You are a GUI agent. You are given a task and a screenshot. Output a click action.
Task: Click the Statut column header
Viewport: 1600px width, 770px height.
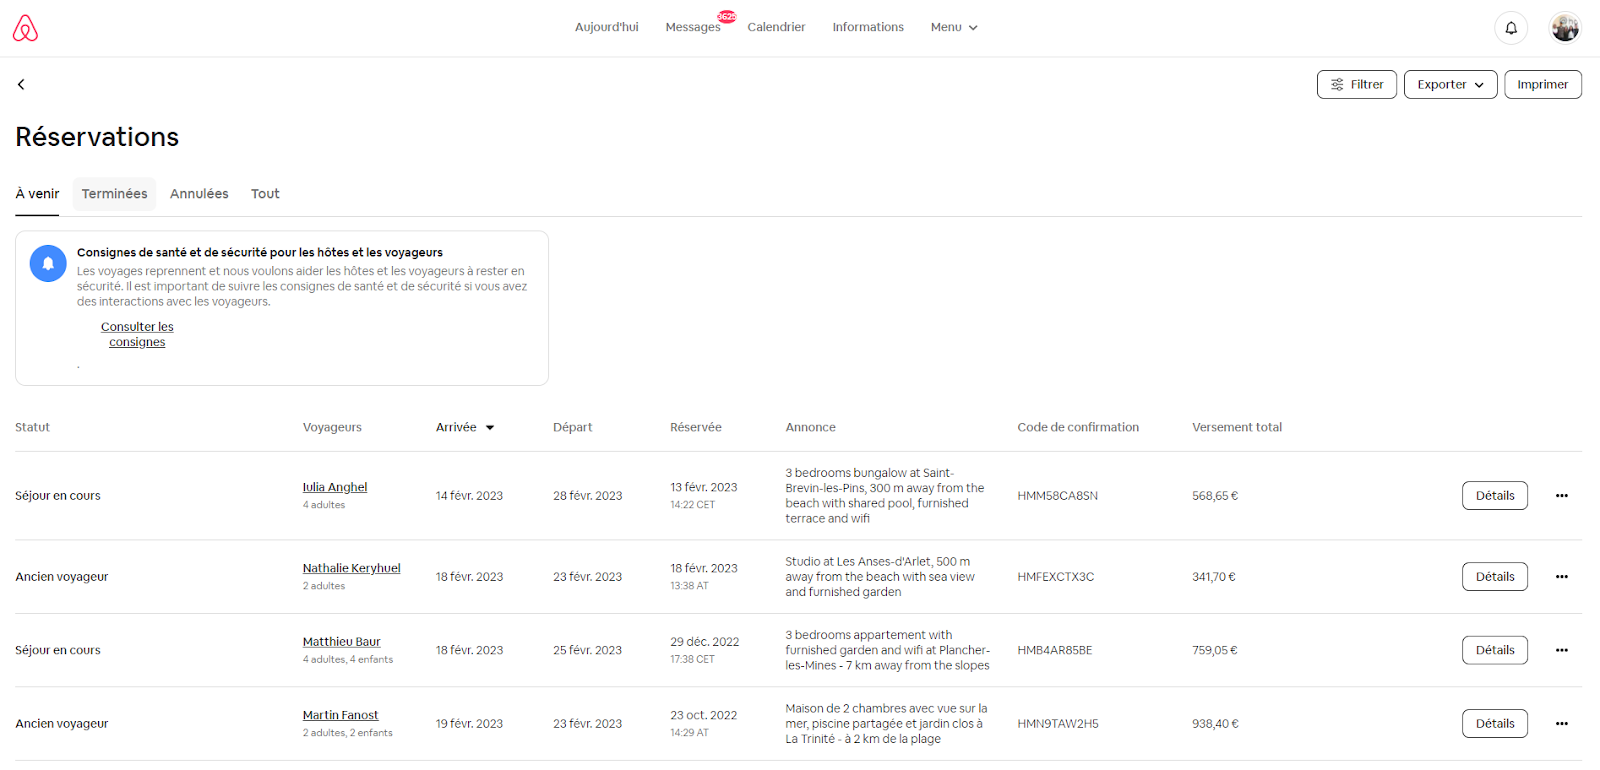click(32, 428)
